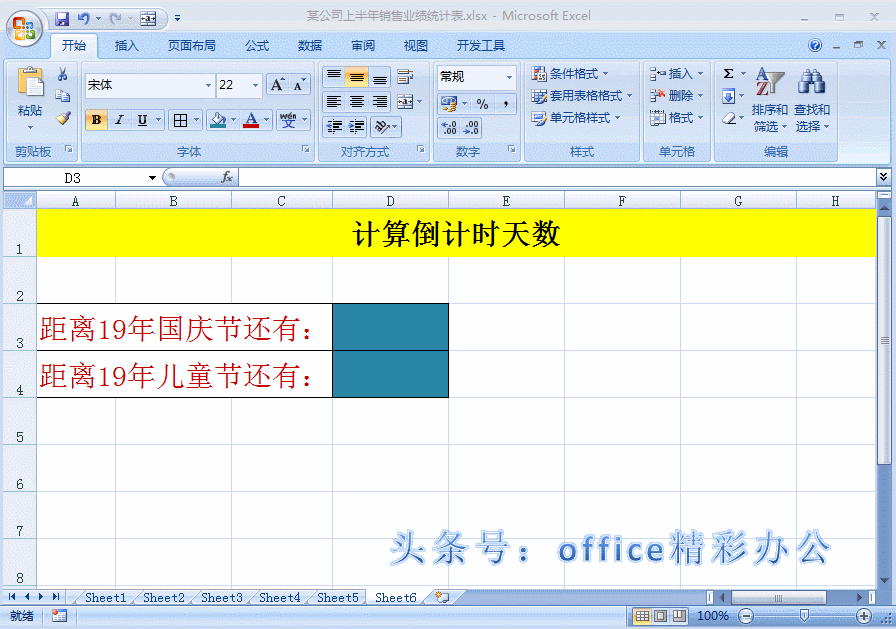
Task: Activate the Format Painter brush
Action: coord(62,118)
